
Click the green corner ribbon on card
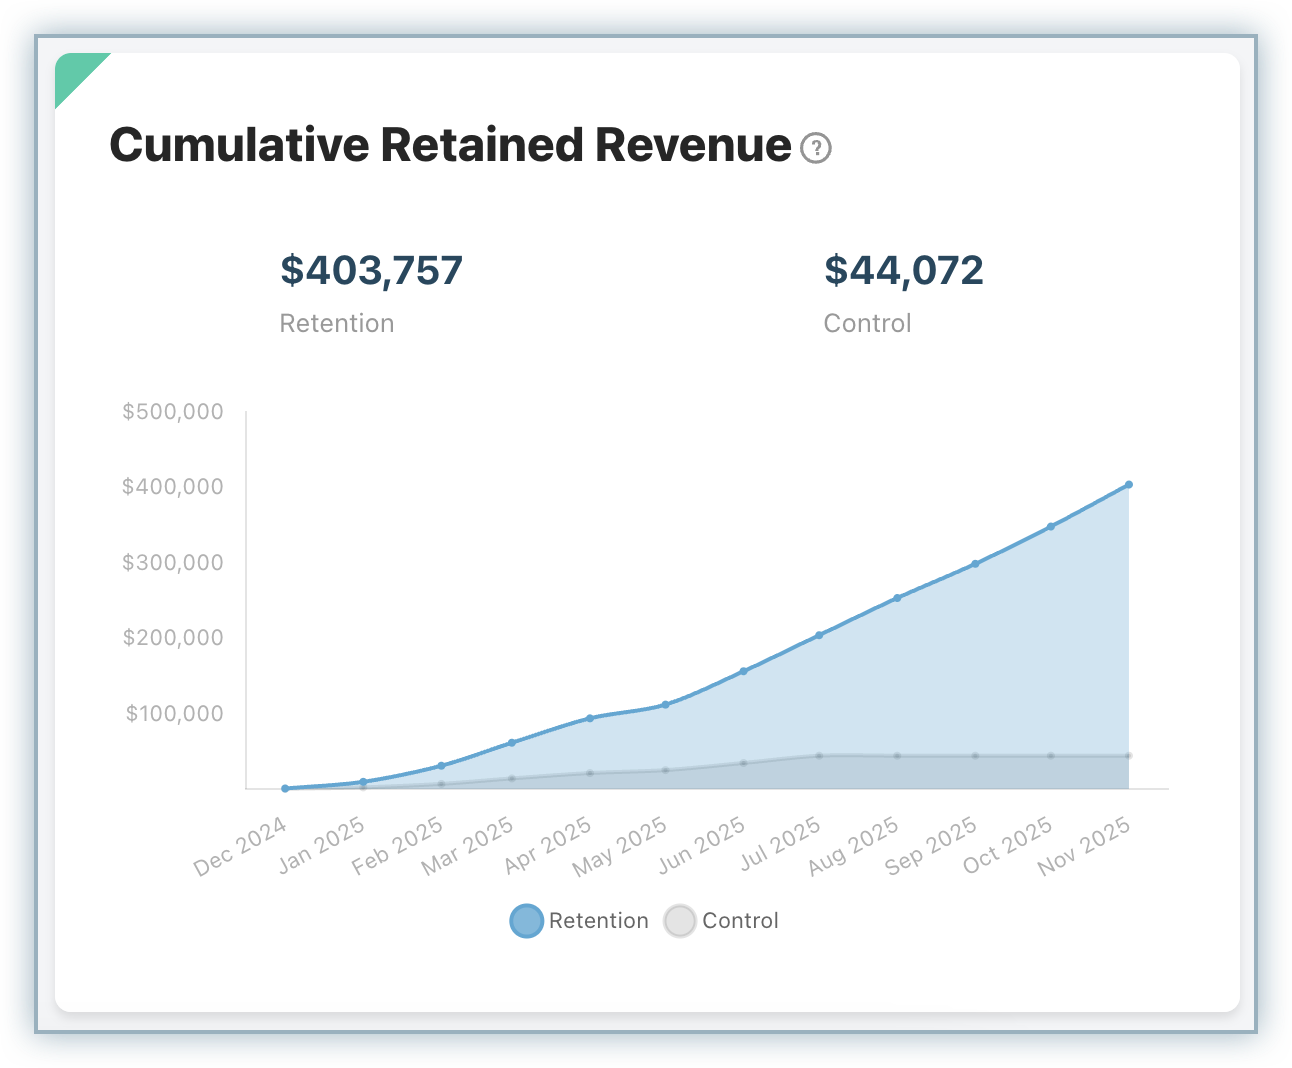coord(74,72)
